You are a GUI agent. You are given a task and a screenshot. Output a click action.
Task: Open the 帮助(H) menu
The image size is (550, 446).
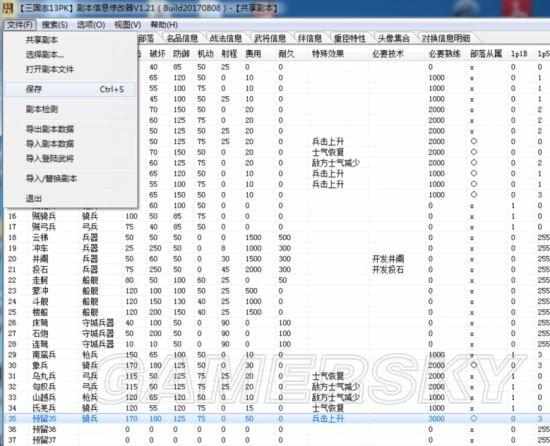pyautogui.click(x=164, y=25)
